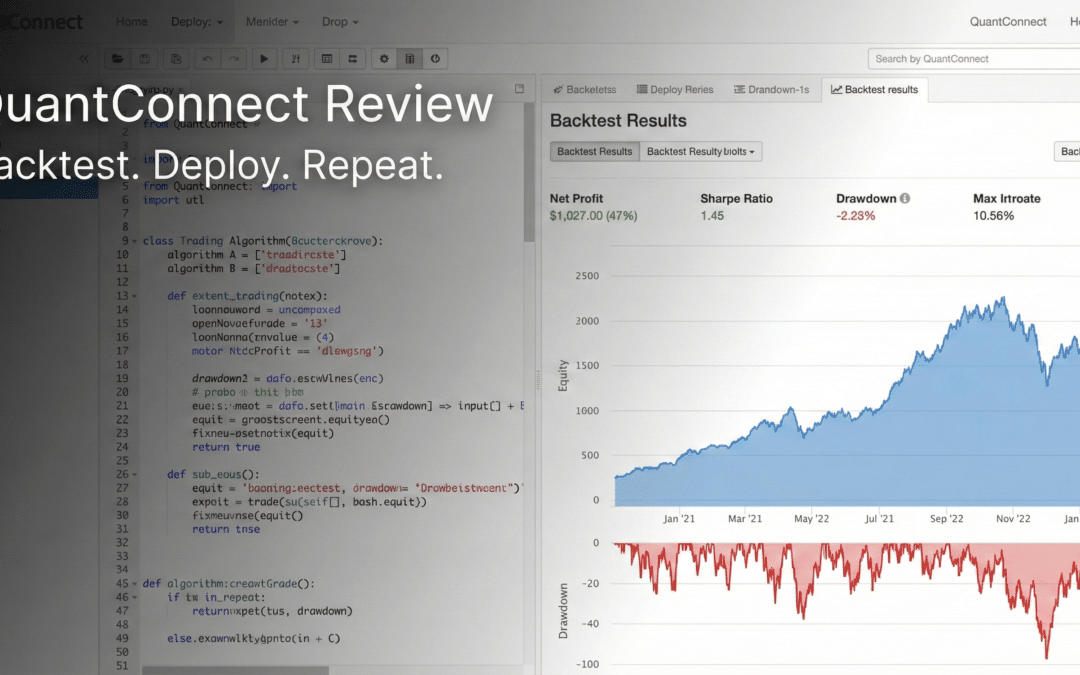This screenshot has width=1080, height=675.
Task: Click the round power icon
Action: [435, 59]
